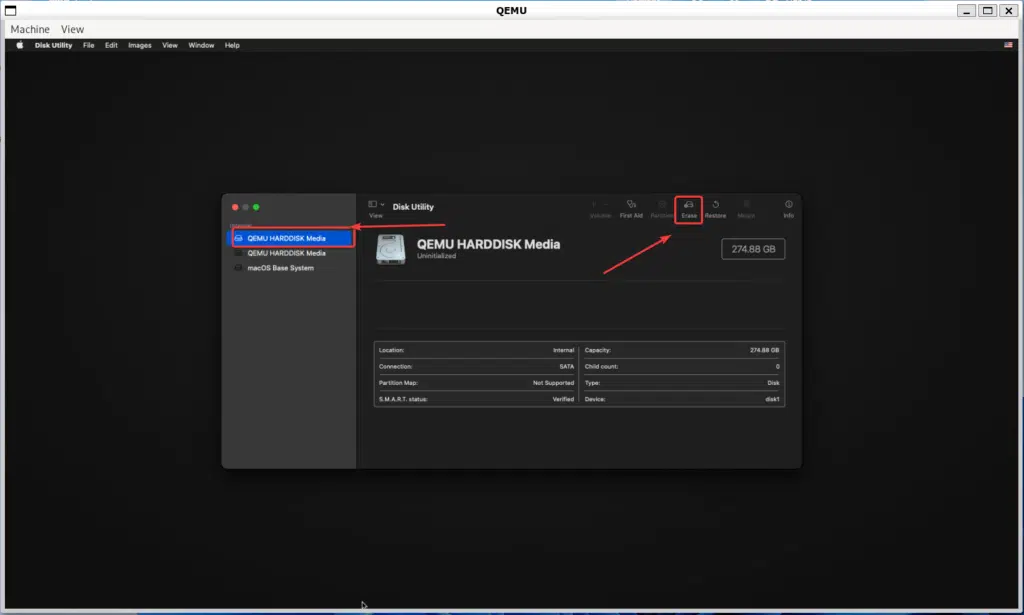This screenshot has height=615, width=1024.
Task: Click the Partition Map: Not Supported row
Action: click(x=476, y=383)
